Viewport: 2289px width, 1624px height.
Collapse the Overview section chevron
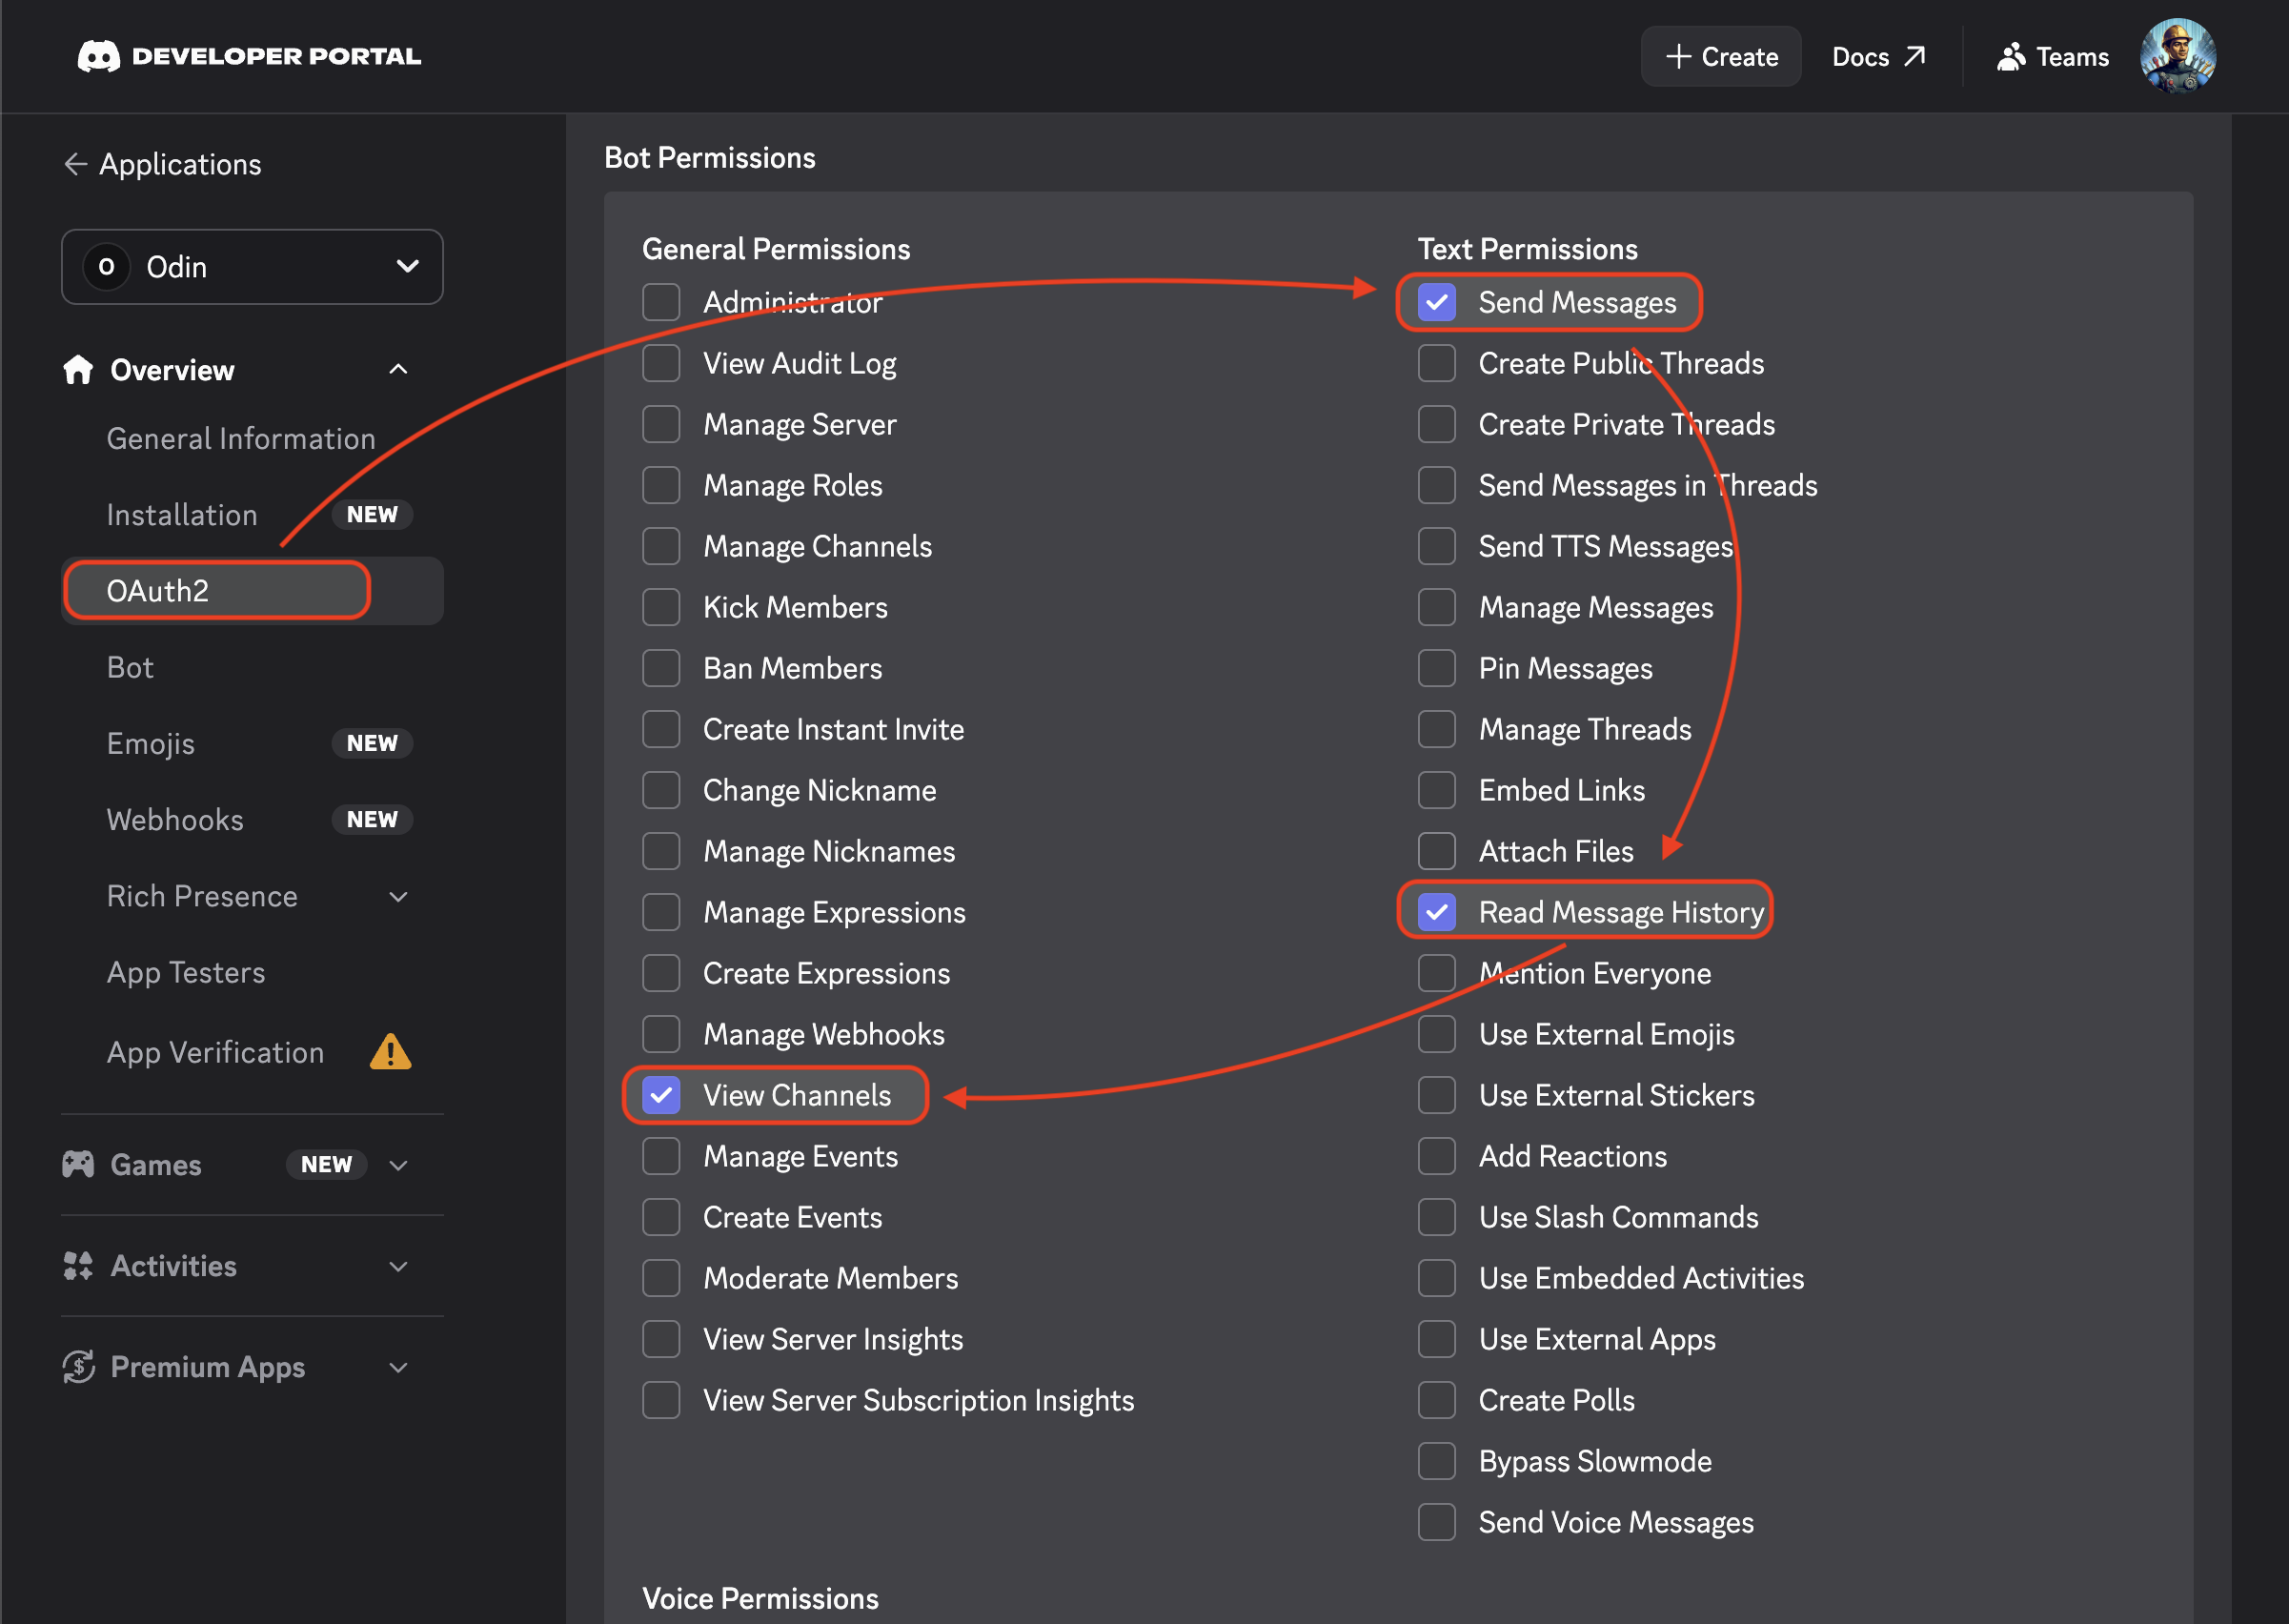(x=398, y=370)
